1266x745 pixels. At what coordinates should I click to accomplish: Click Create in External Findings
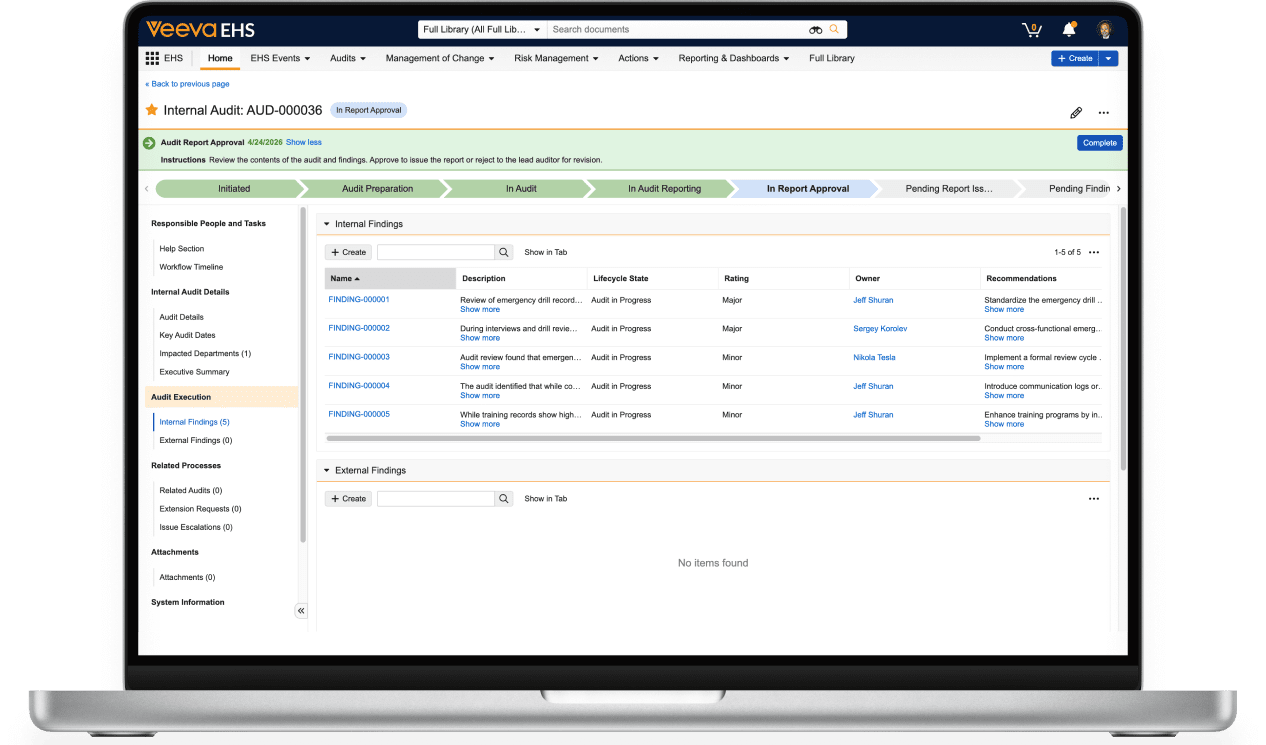pyautogui.click(x=348, y=498)
